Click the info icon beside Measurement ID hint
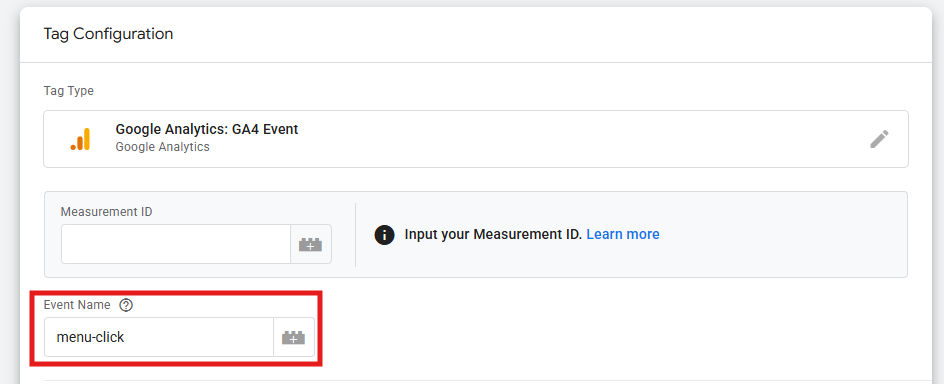 pos(384,235)
